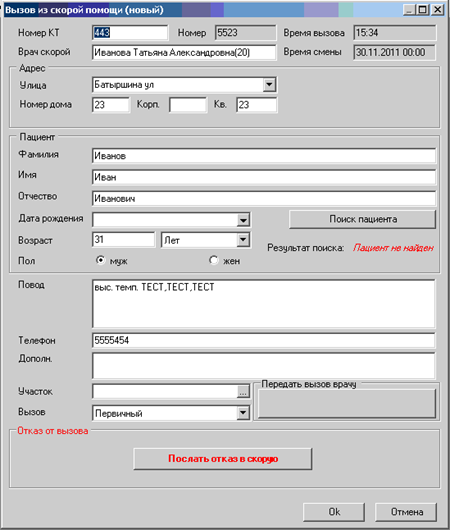The height and width of the screenshot is (530, 450).
Task: Click into the Повод text area
Action: click(263, 304)
